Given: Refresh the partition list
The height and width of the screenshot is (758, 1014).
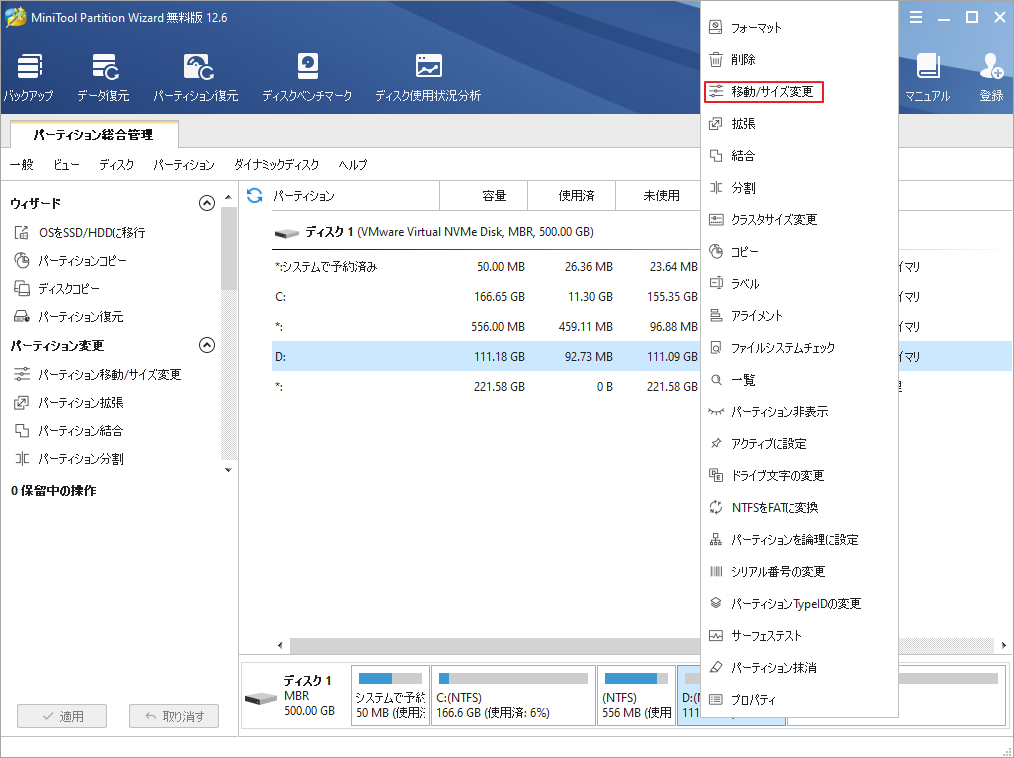Looking at the screenshot, I should [x=259, y=195].
